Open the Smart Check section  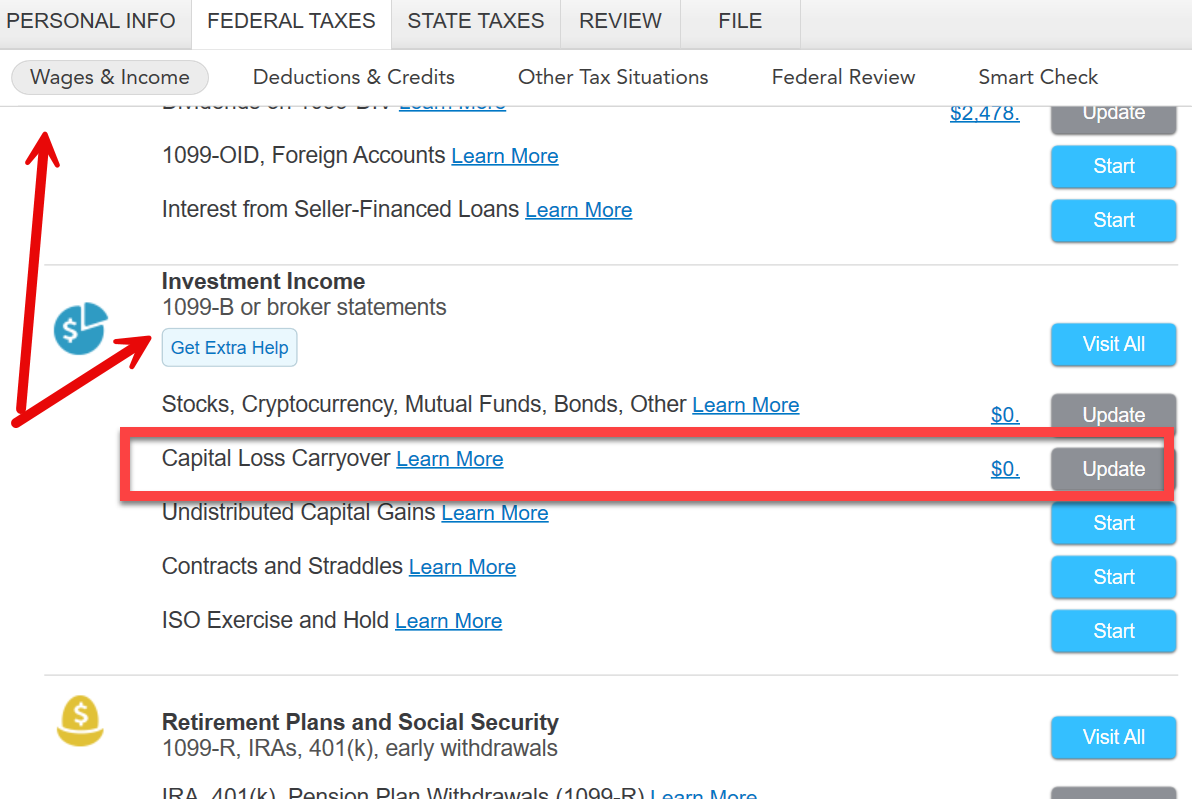[x=1038, y=77]
